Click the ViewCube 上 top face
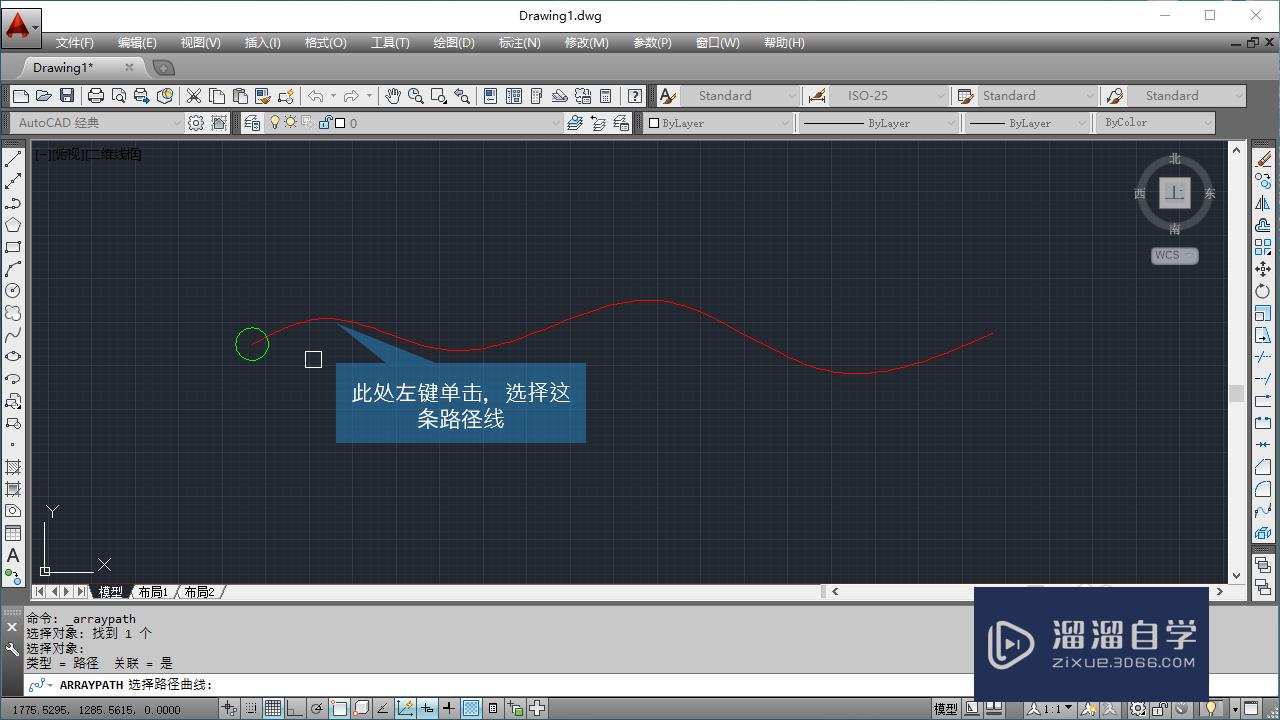The width and height of the screenshot is (1280, 720). click(1175, 193)
